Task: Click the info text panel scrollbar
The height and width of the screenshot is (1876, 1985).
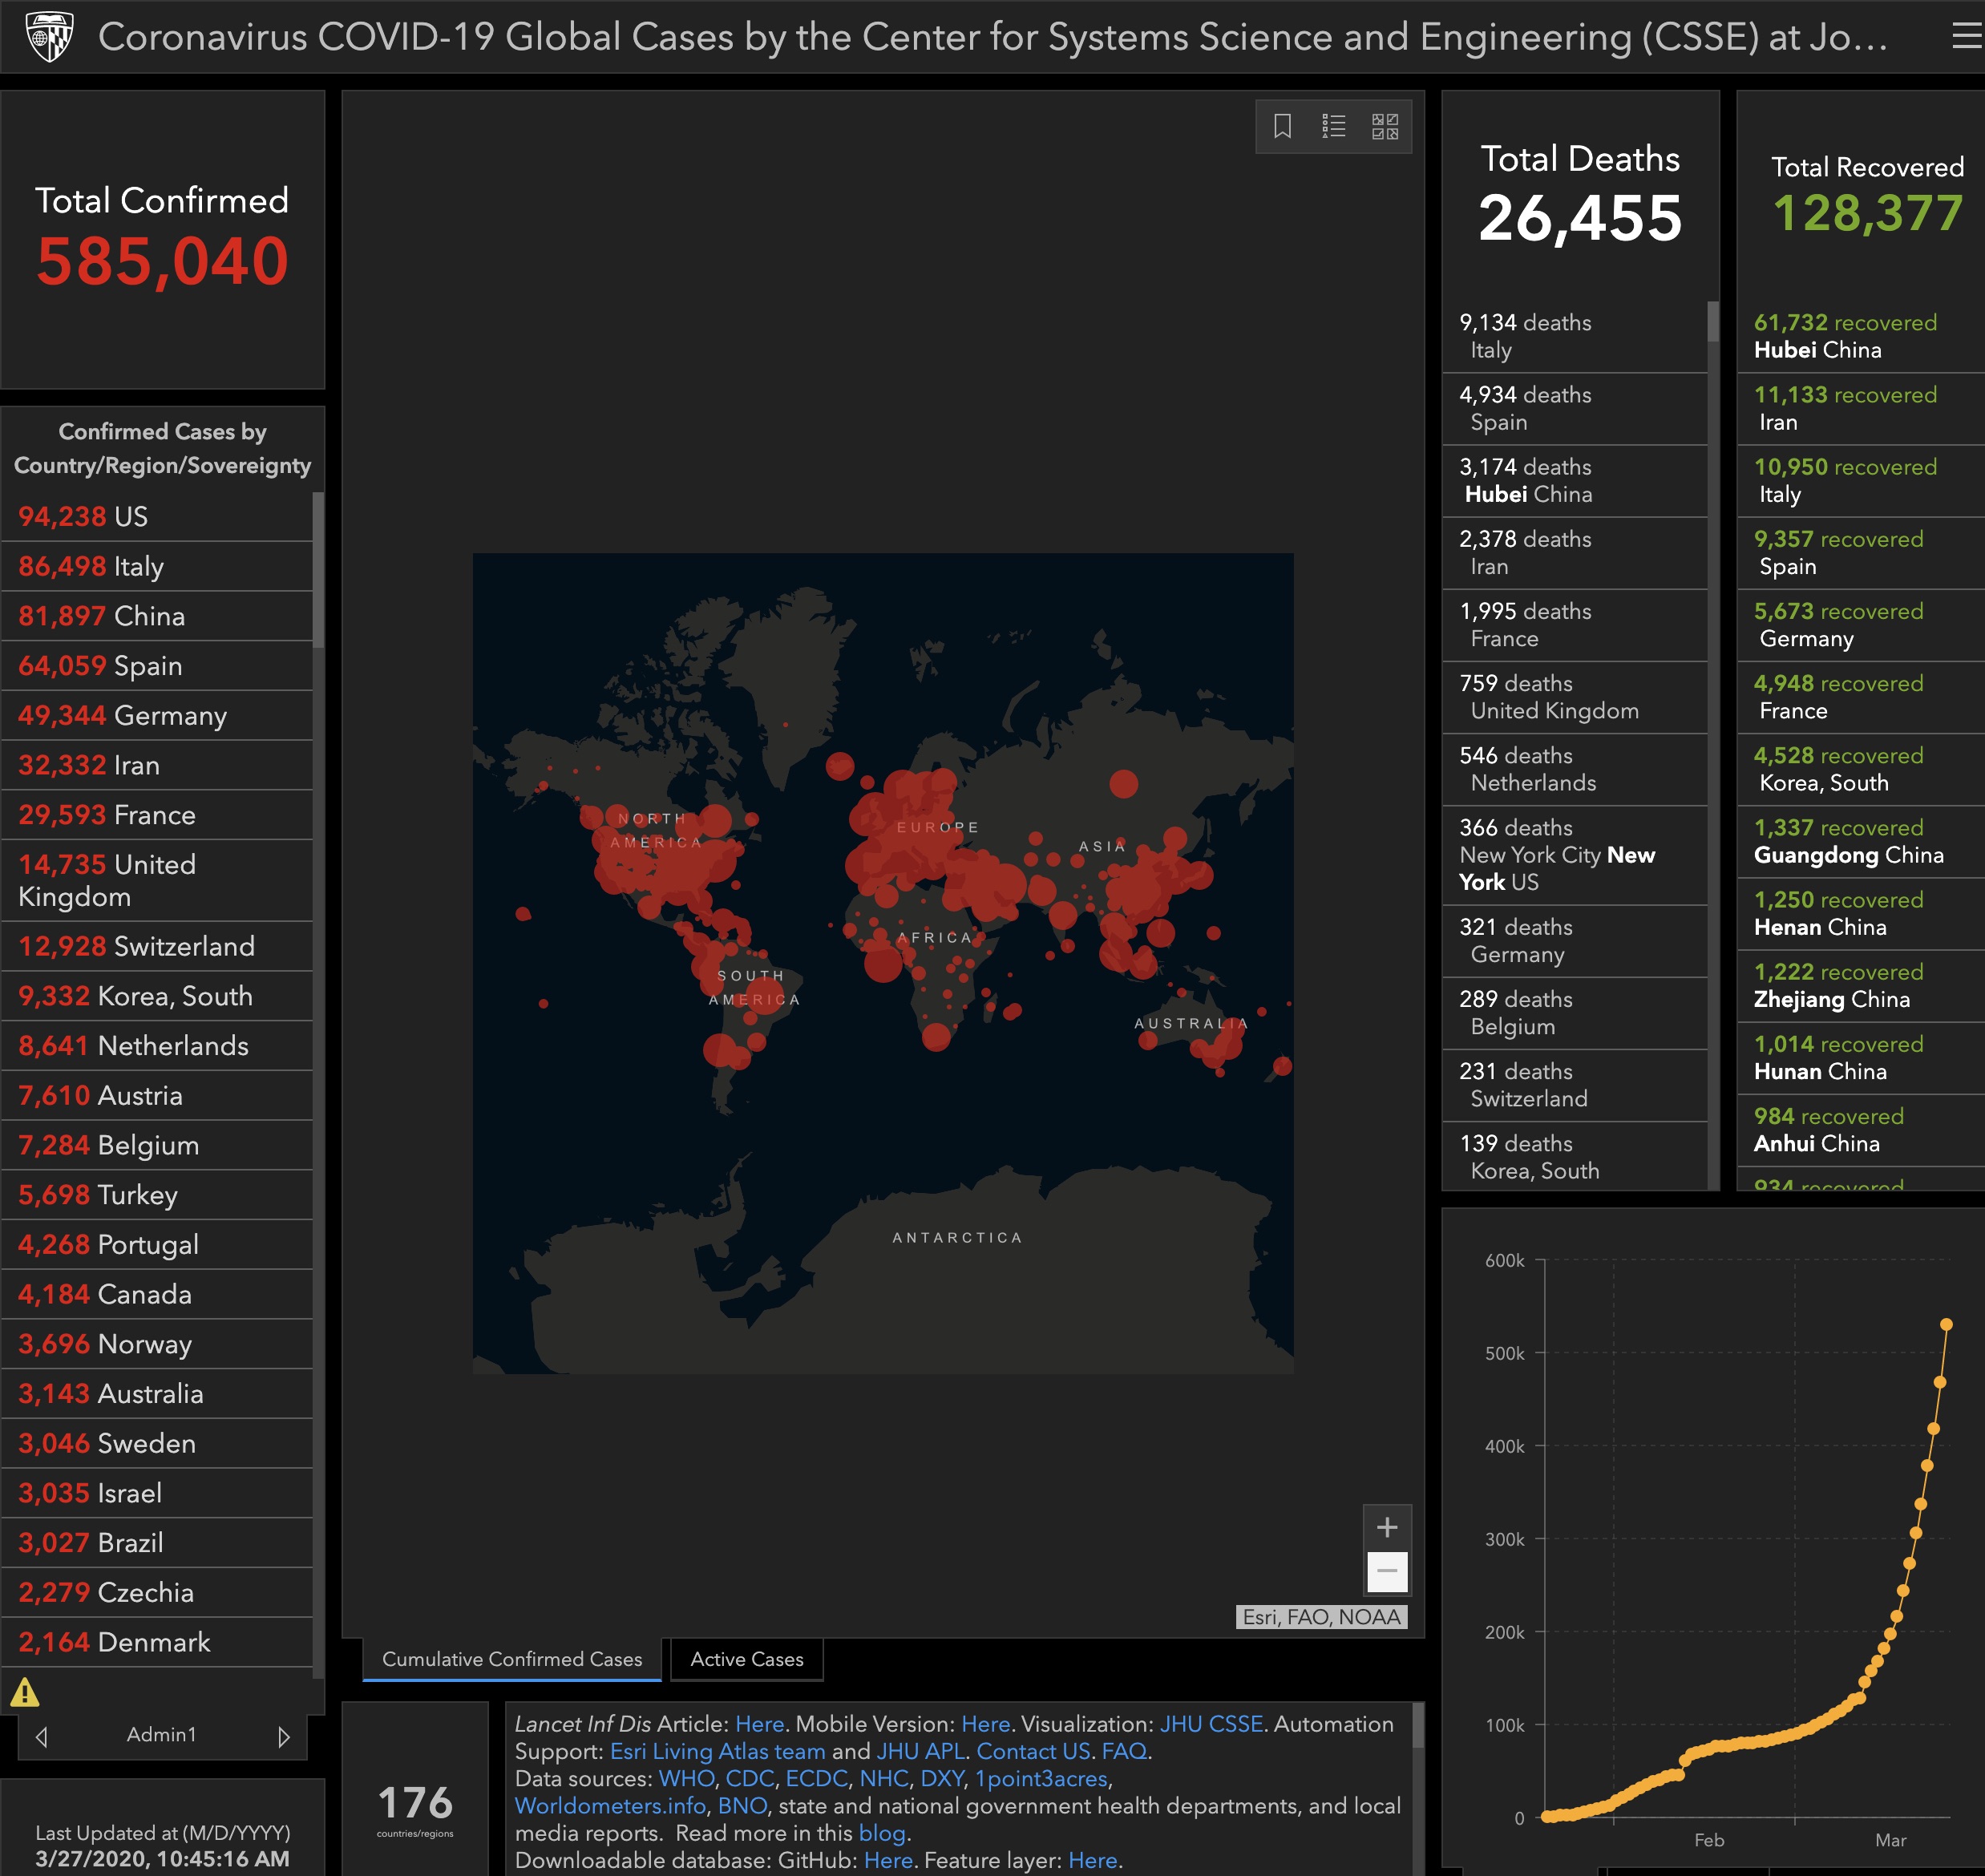Action: tap(1417, 1727)
